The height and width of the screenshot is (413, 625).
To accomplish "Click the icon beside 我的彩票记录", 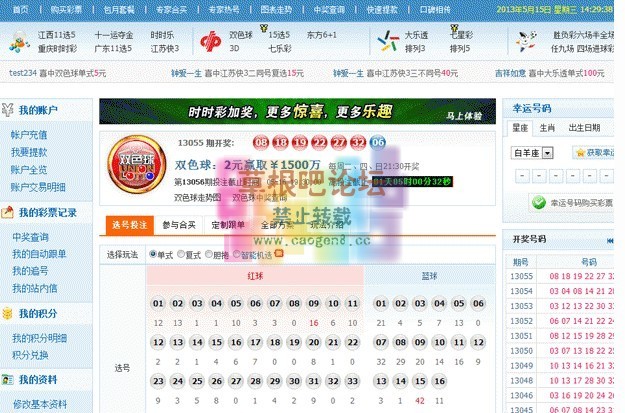I will [7, 212].
